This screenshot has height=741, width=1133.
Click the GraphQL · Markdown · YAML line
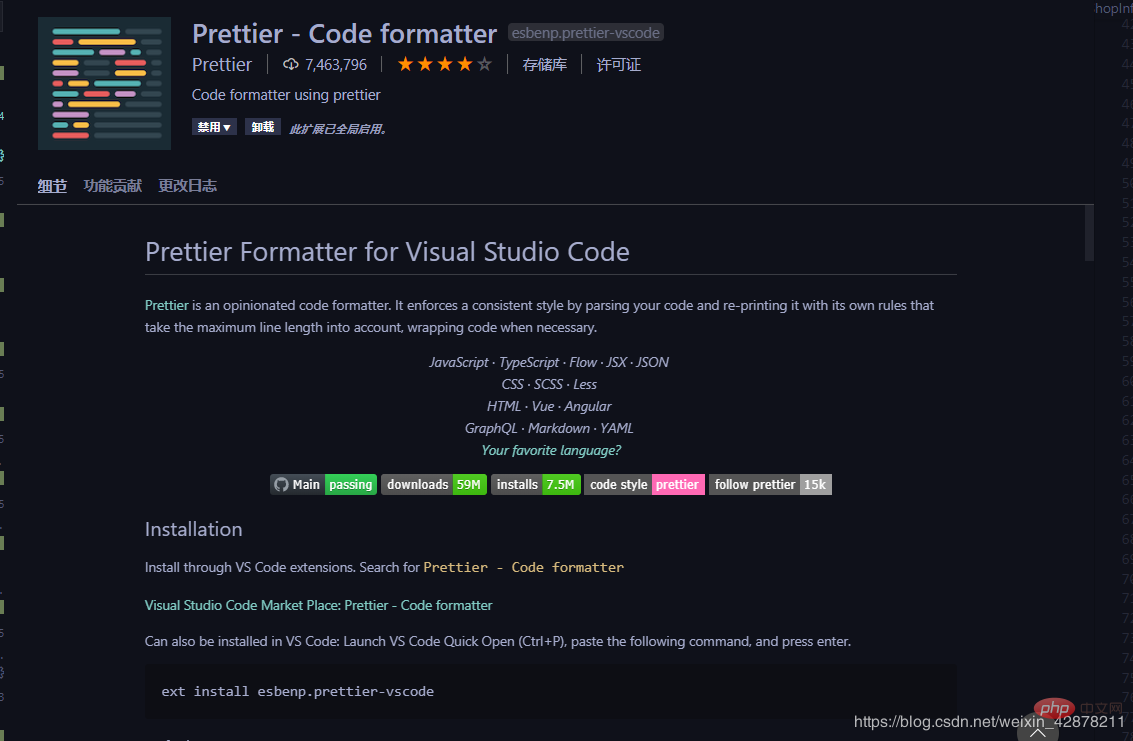[x=549, y=428]
